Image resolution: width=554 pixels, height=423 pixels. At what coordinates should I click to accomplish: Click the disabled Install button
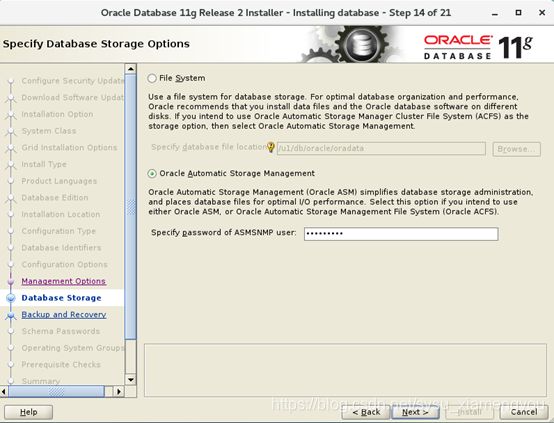tap(469, 412)
